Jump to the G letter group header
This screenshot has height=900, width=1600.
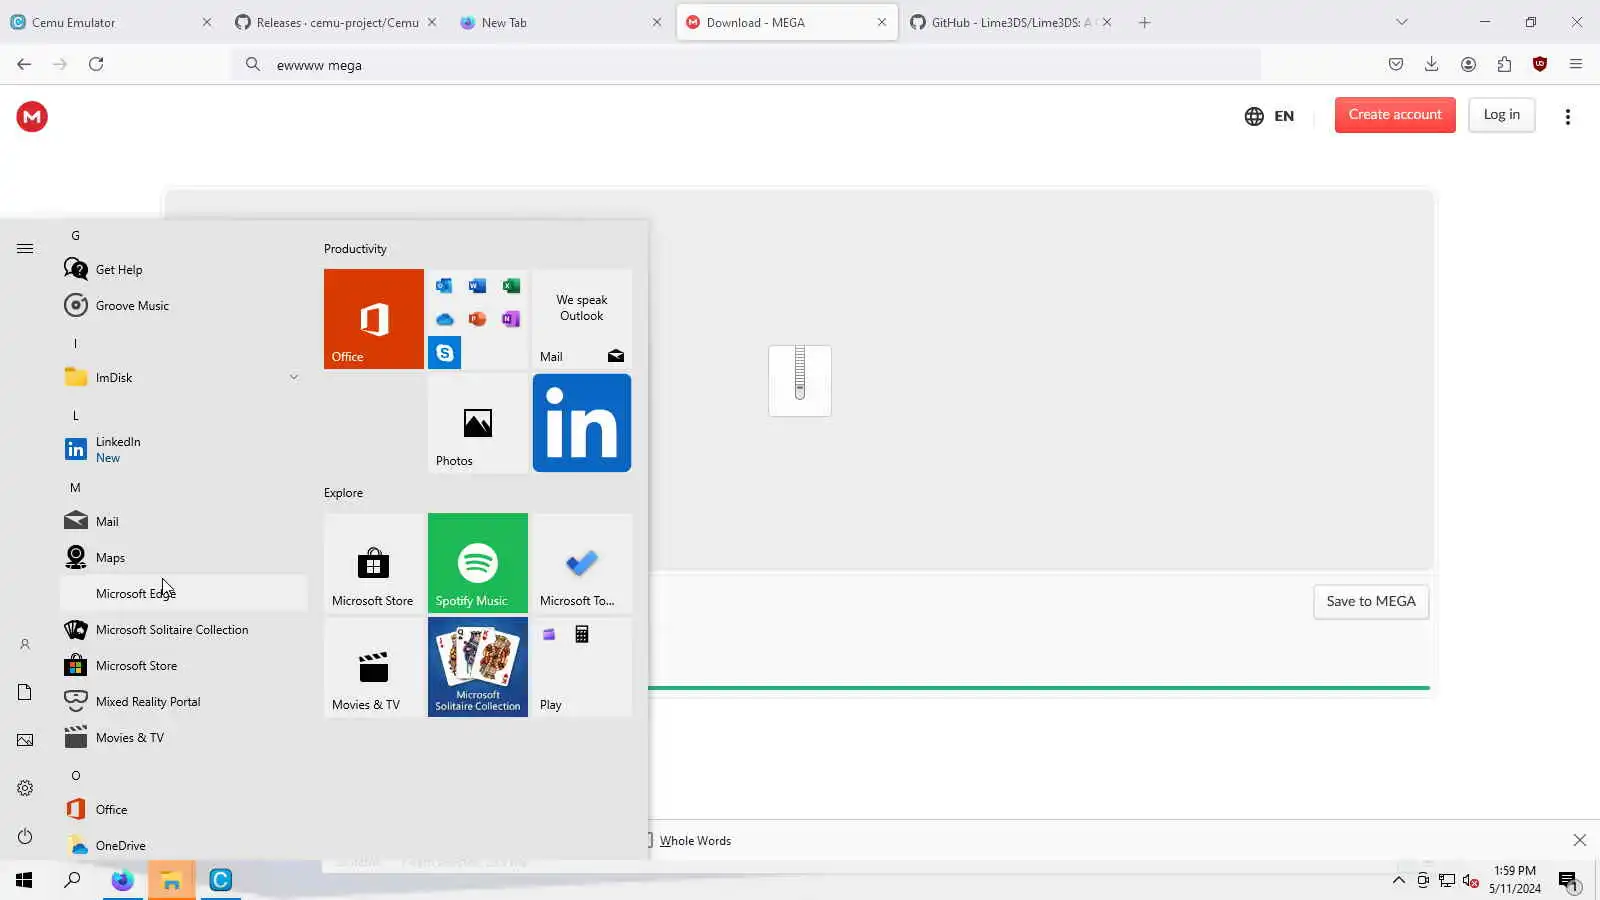click(x=75, y=235)
